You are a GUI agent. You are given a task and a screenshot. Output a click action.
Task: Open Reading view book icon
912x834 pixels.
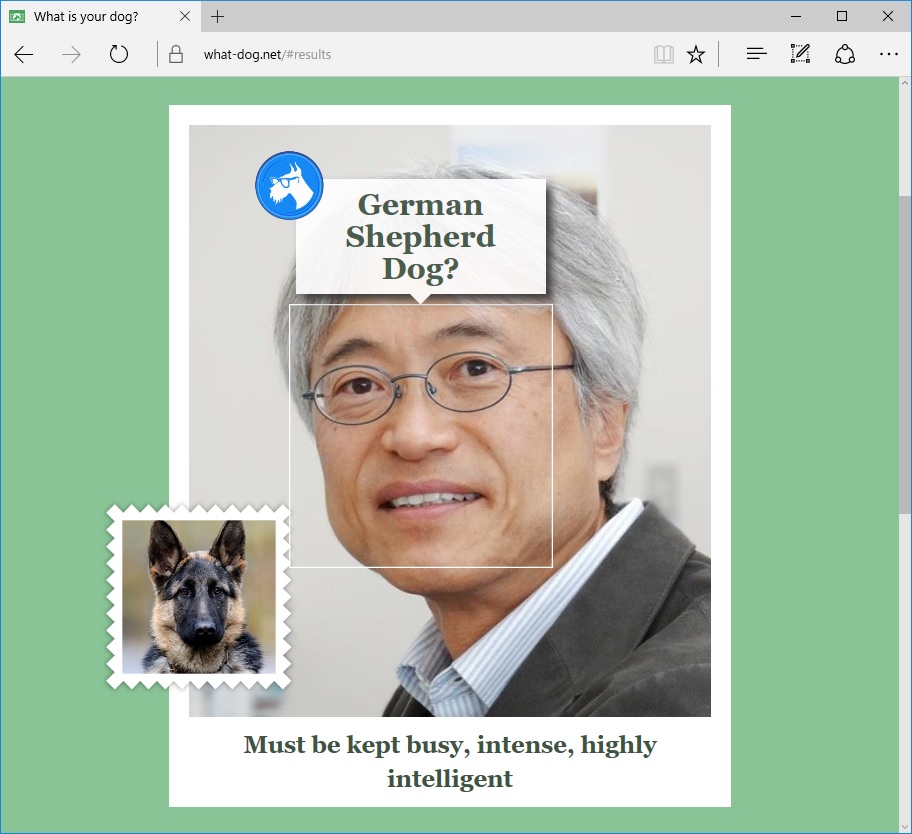[664, 55]
